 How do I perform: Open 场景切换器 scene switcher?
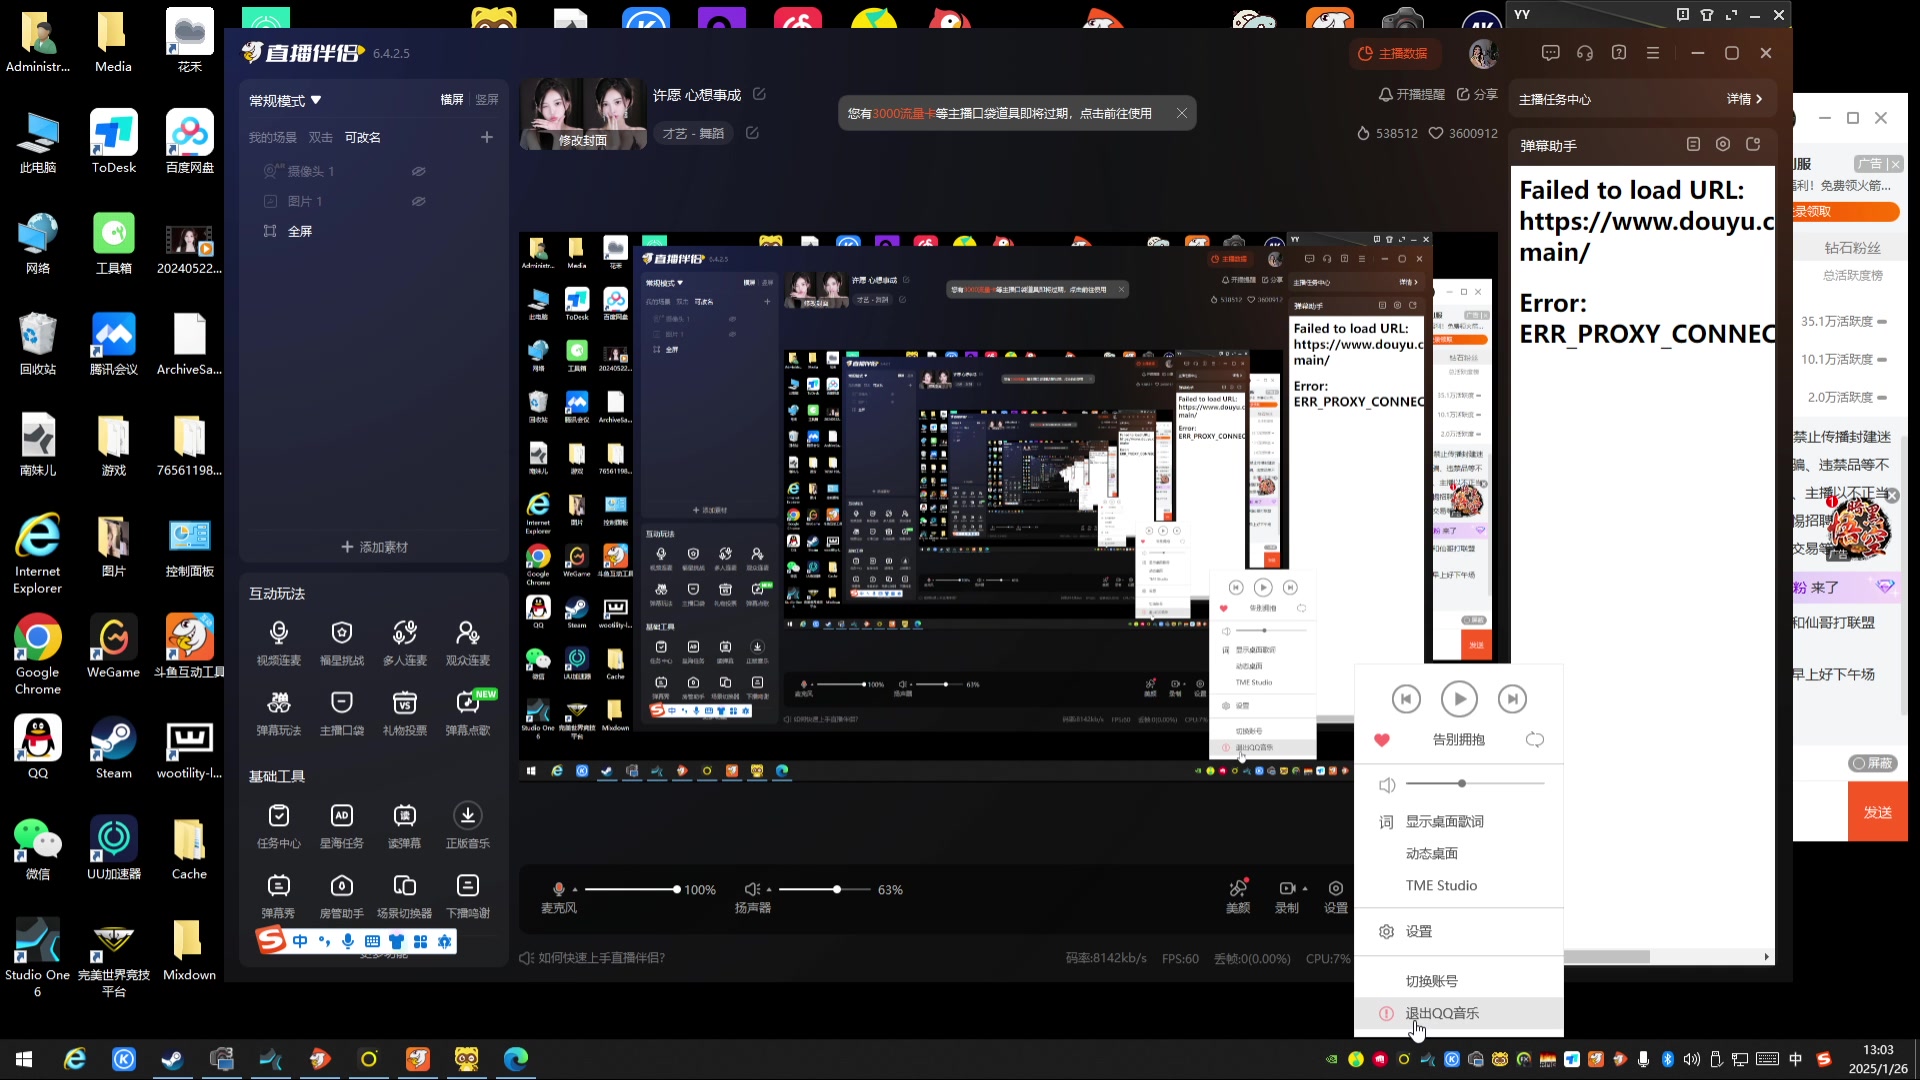pyautogui.click(x=405, y=895)
